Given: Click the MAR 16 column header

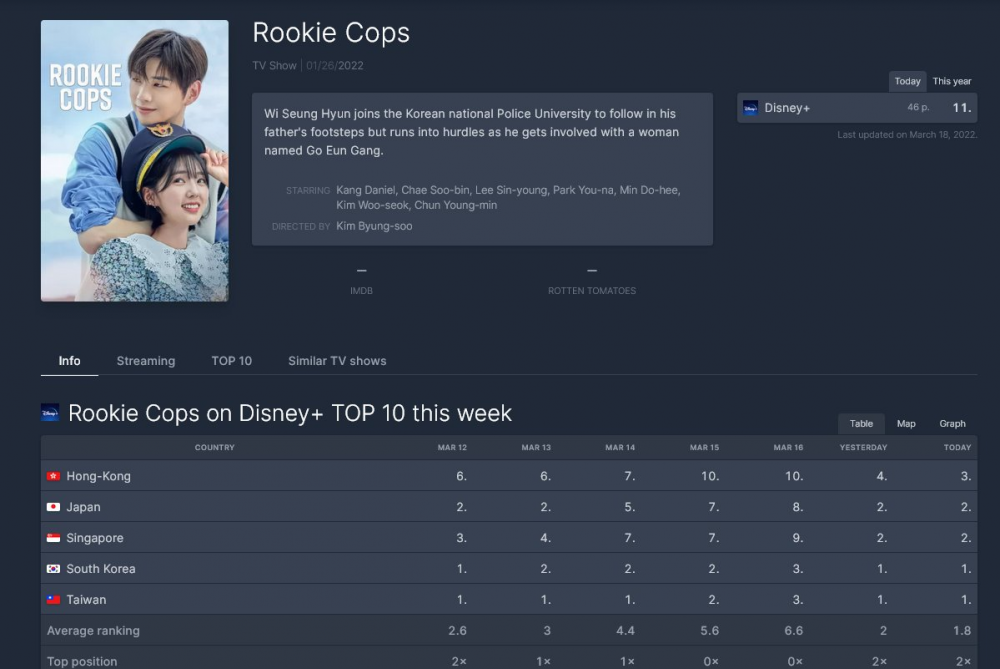Looking at the screenshot, I should 788,448.
